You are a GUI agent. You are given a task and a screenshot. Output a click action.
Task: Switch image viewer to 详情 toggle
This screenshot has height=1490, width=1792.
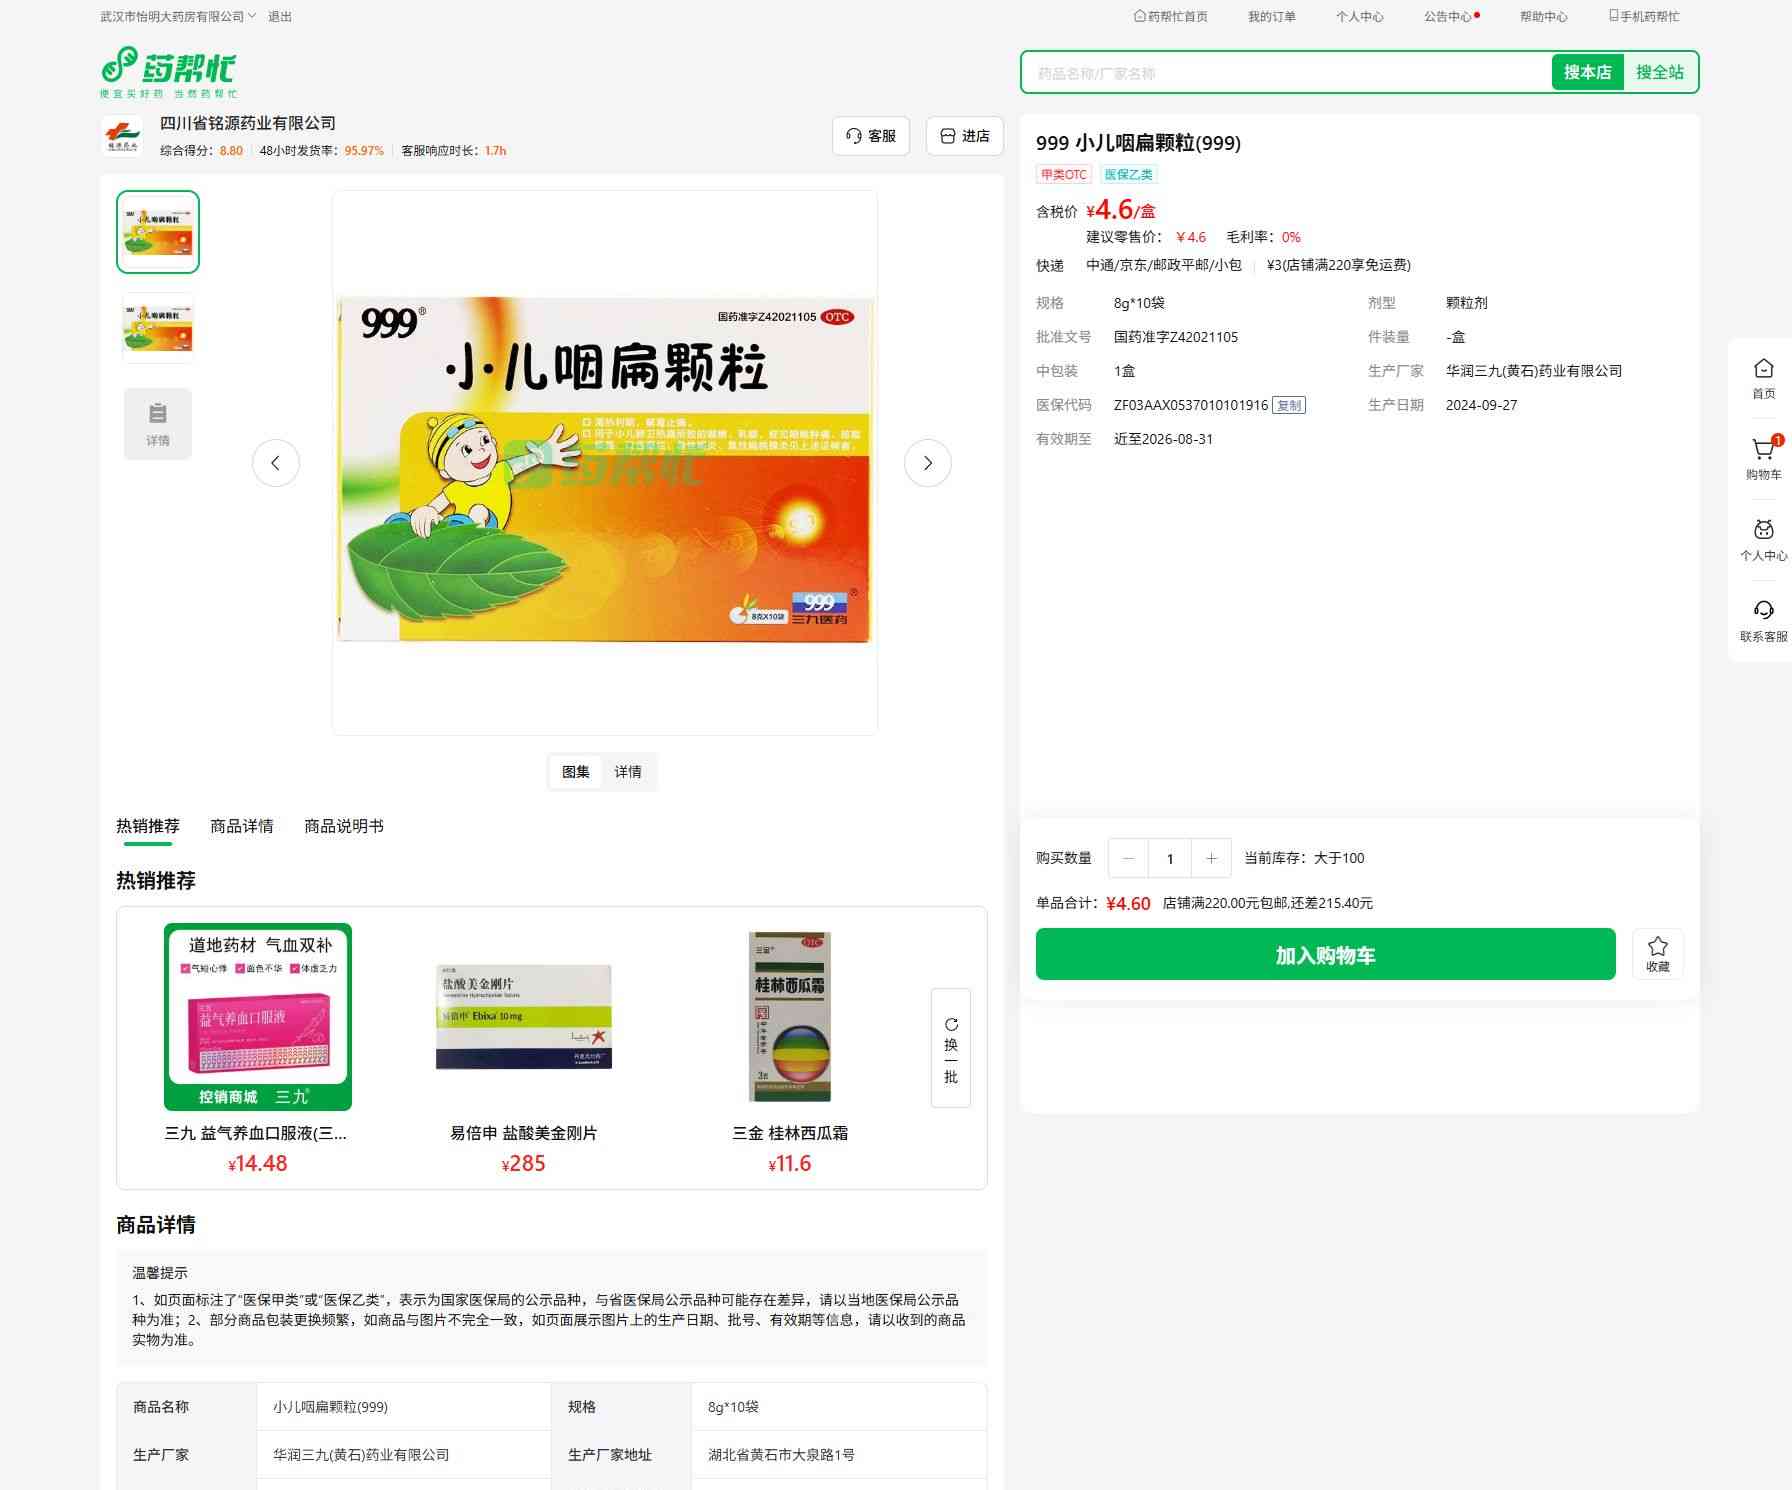628,772
